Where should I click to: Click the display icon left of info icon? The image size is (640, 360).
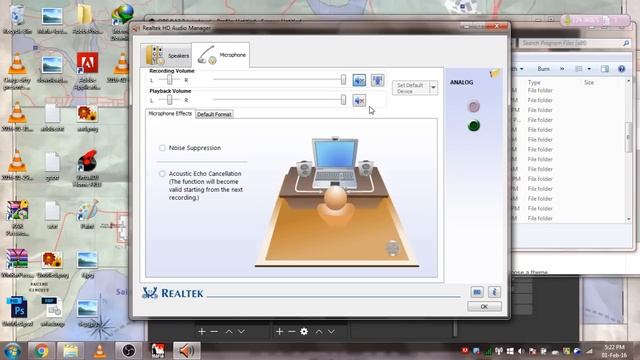[477, 292]
